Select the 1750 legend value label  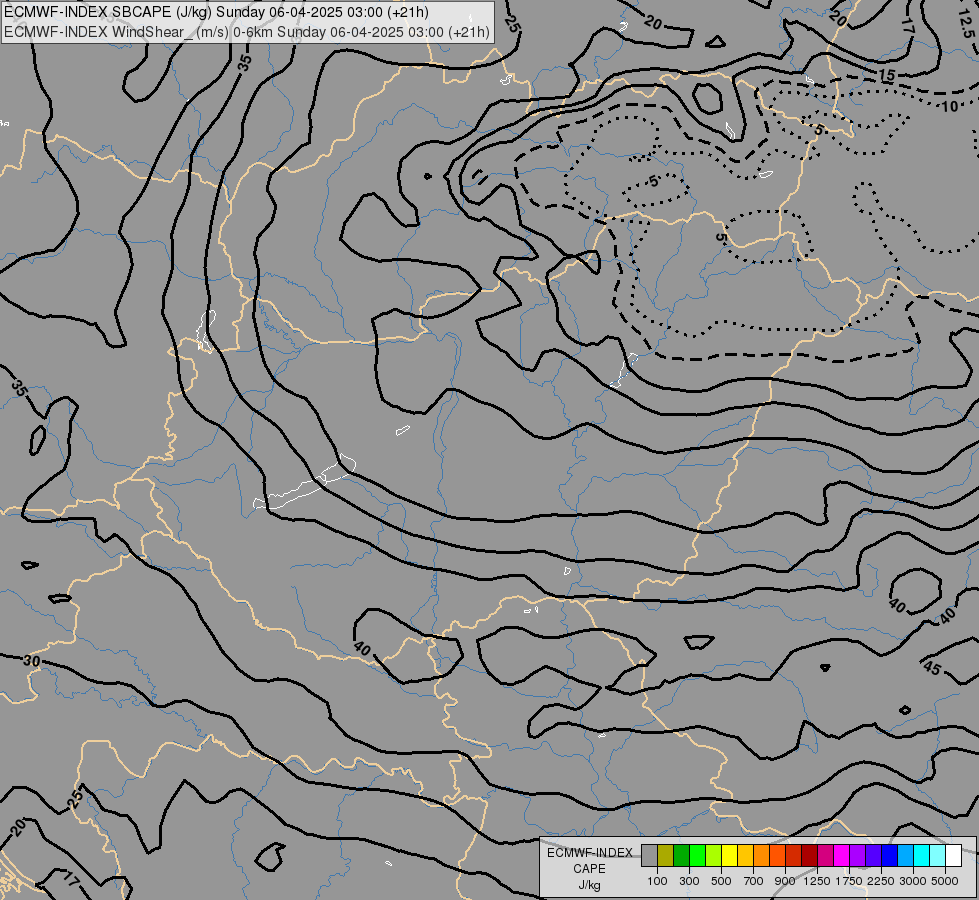[x=849, y=881]
